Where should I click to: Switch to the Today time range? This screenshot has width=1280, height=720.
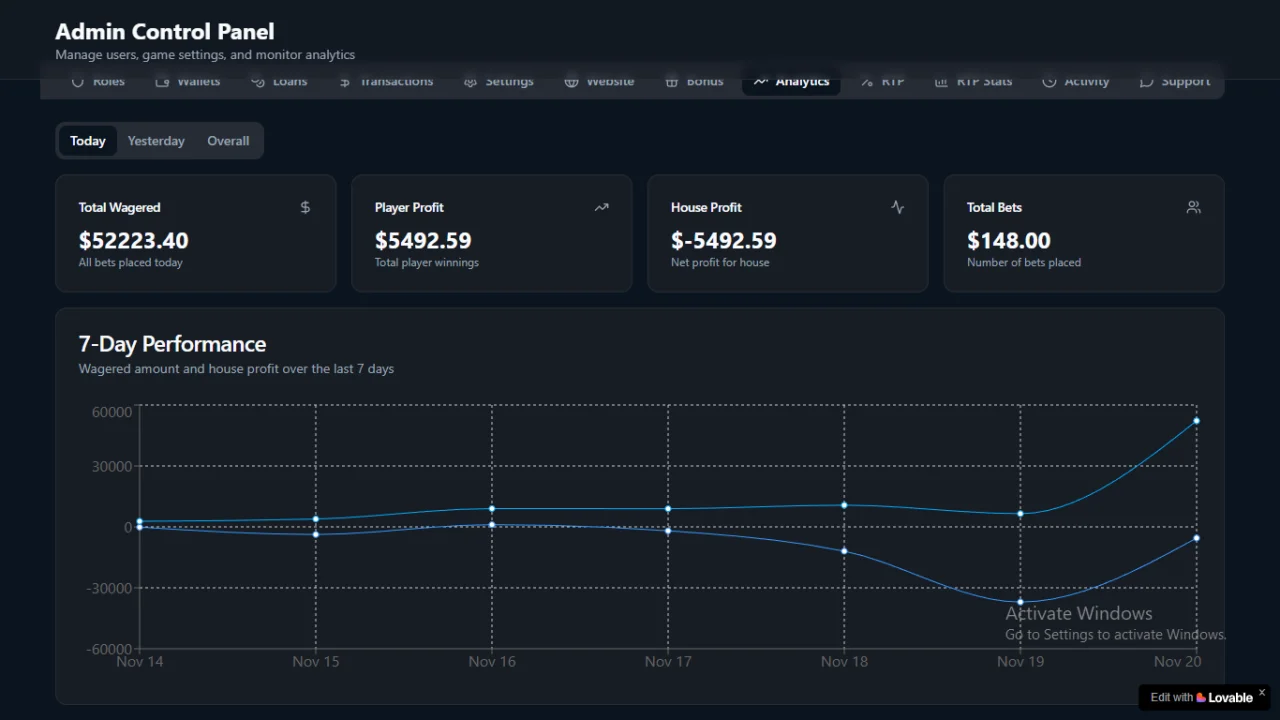[x=88, y=141]
